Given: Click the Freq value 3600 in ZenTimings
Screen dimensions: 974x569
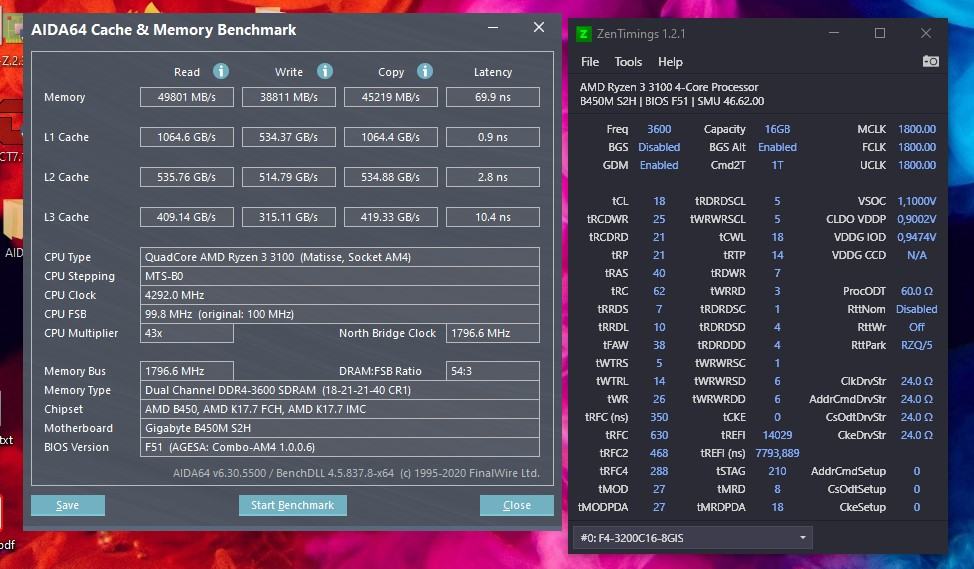Looking at the screenshot, I should click(659, 129).
